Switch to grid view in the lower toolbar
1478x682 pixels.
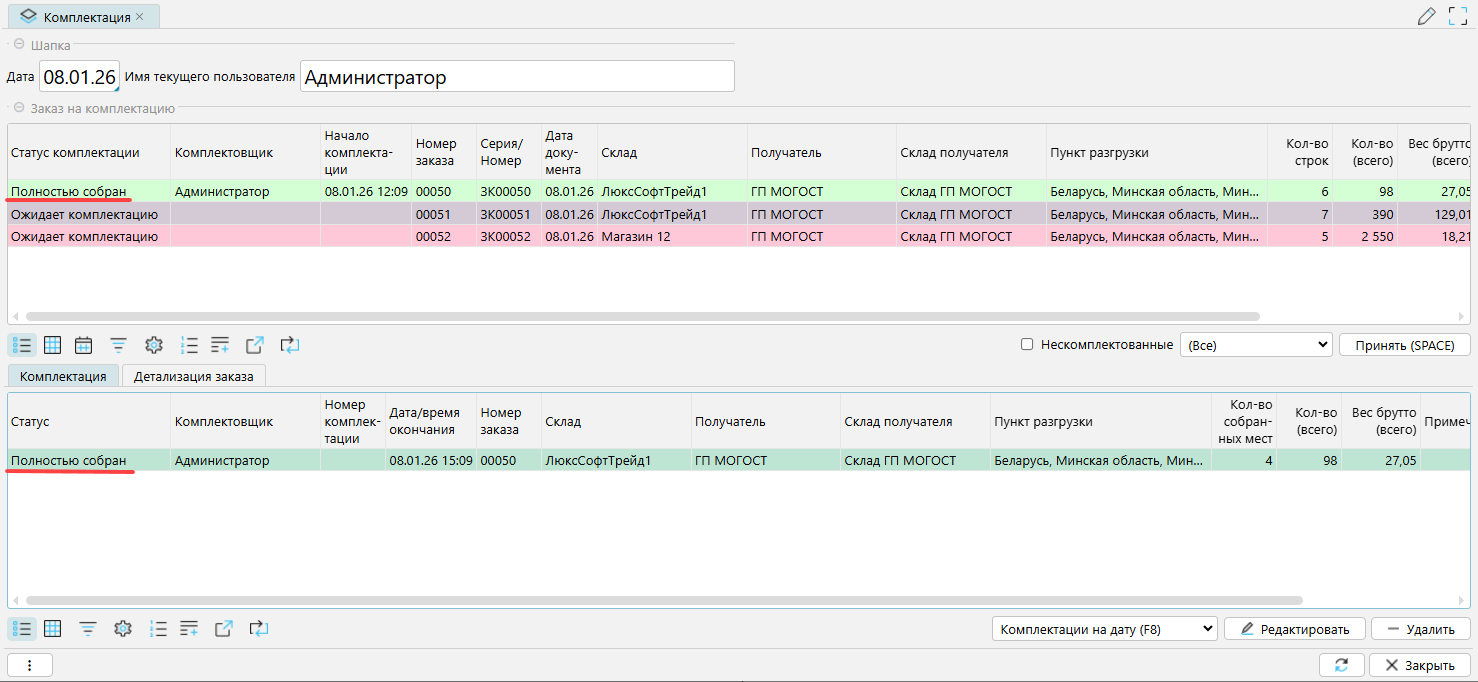pyautogui.click(x=53, y=629)
